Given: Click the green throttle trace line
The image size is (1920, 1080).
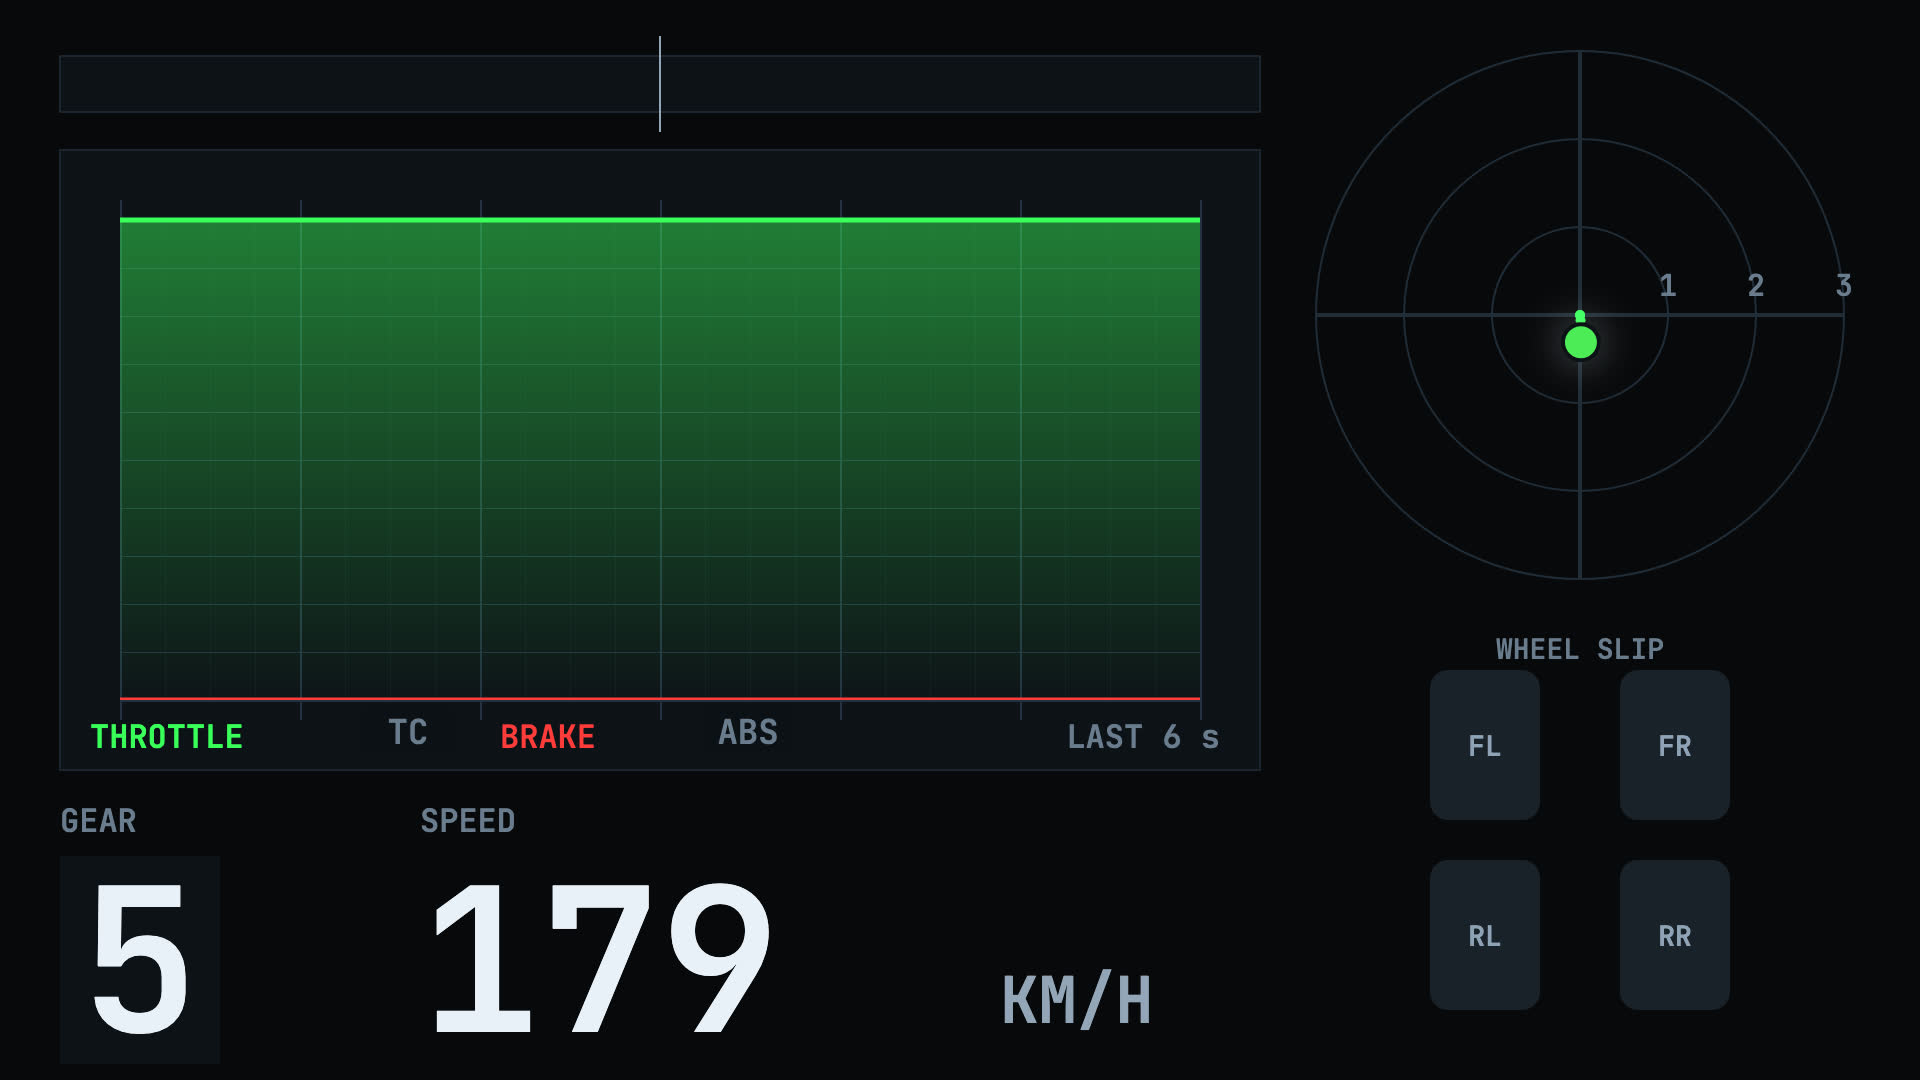Looking at the screenshot, I should click(x=660, y=219).
